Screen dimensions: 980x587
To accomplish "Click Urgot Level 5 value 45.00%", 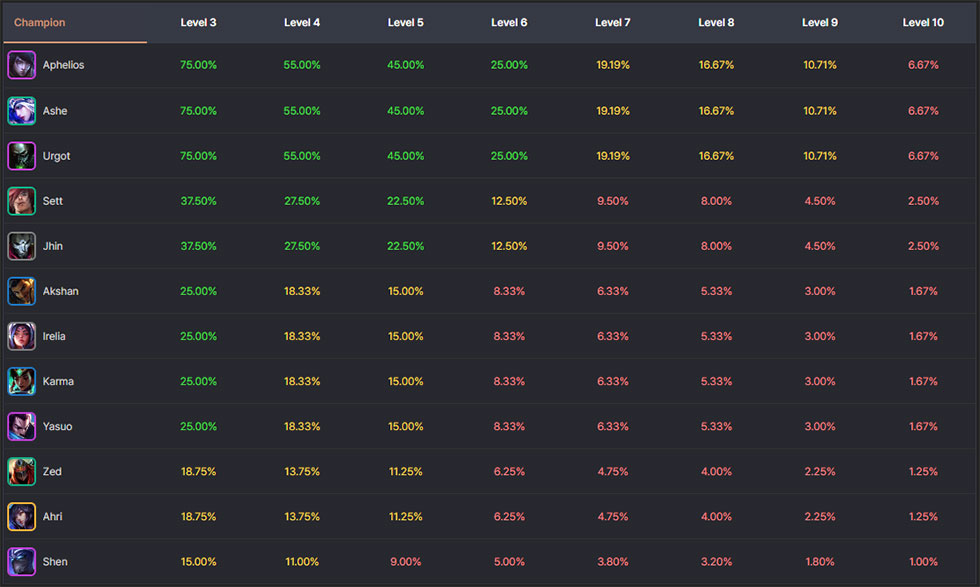I will click(406, 156).
